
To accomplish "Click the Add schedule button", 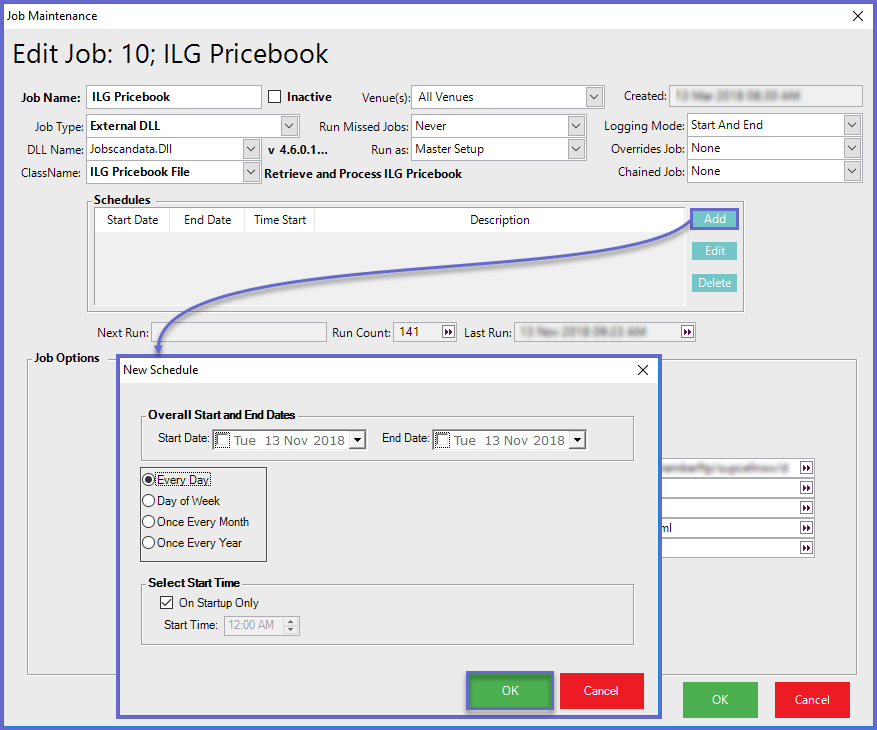I will tap(714, 219).
